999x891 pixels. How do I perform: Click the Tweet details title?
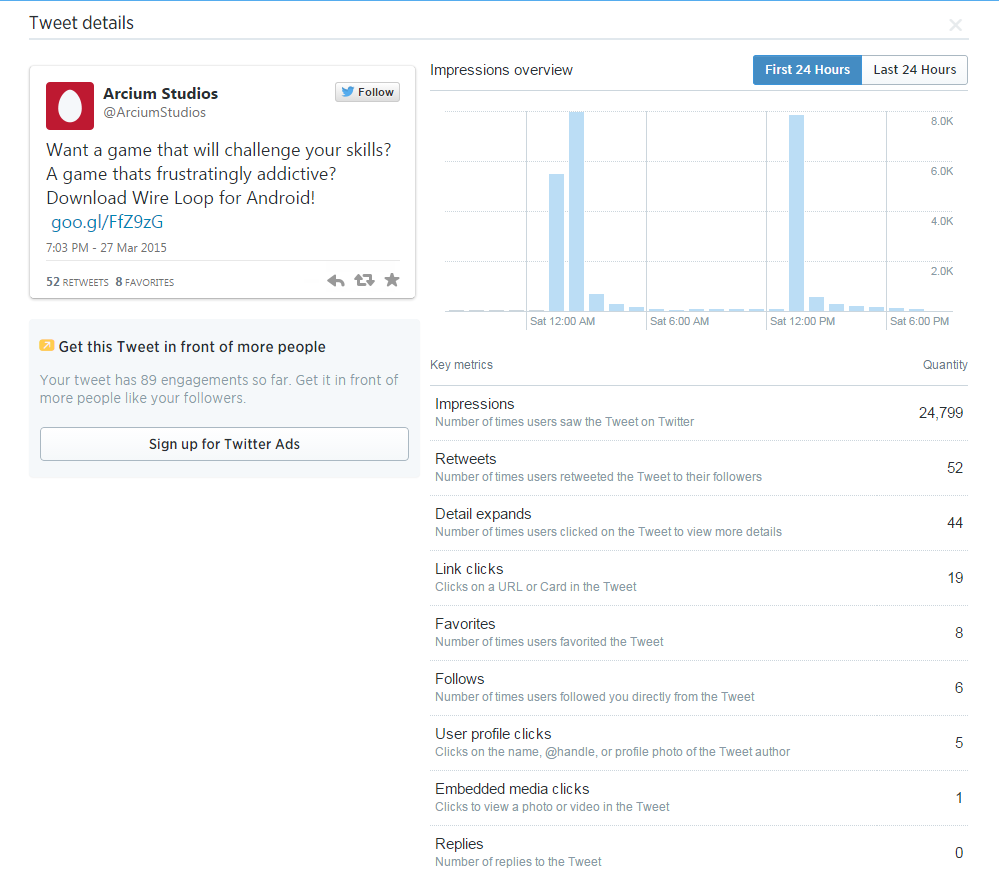pos(82,23)
